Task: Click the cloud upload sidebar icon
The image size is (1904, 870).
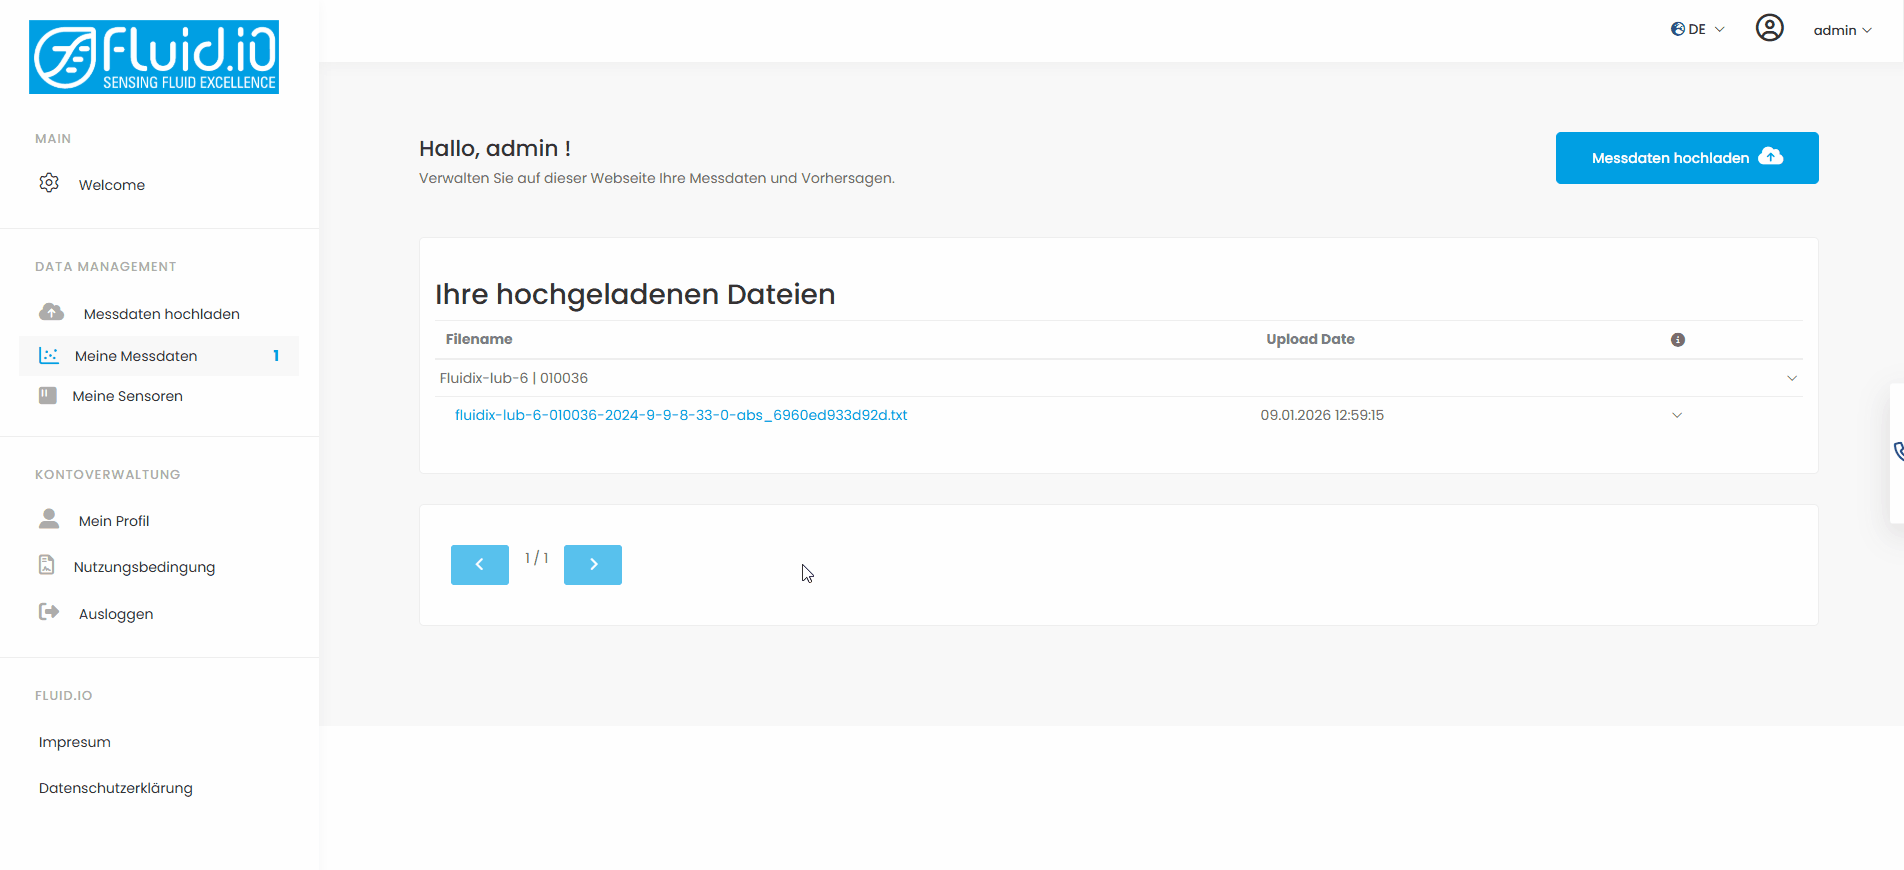Action: 51,312
